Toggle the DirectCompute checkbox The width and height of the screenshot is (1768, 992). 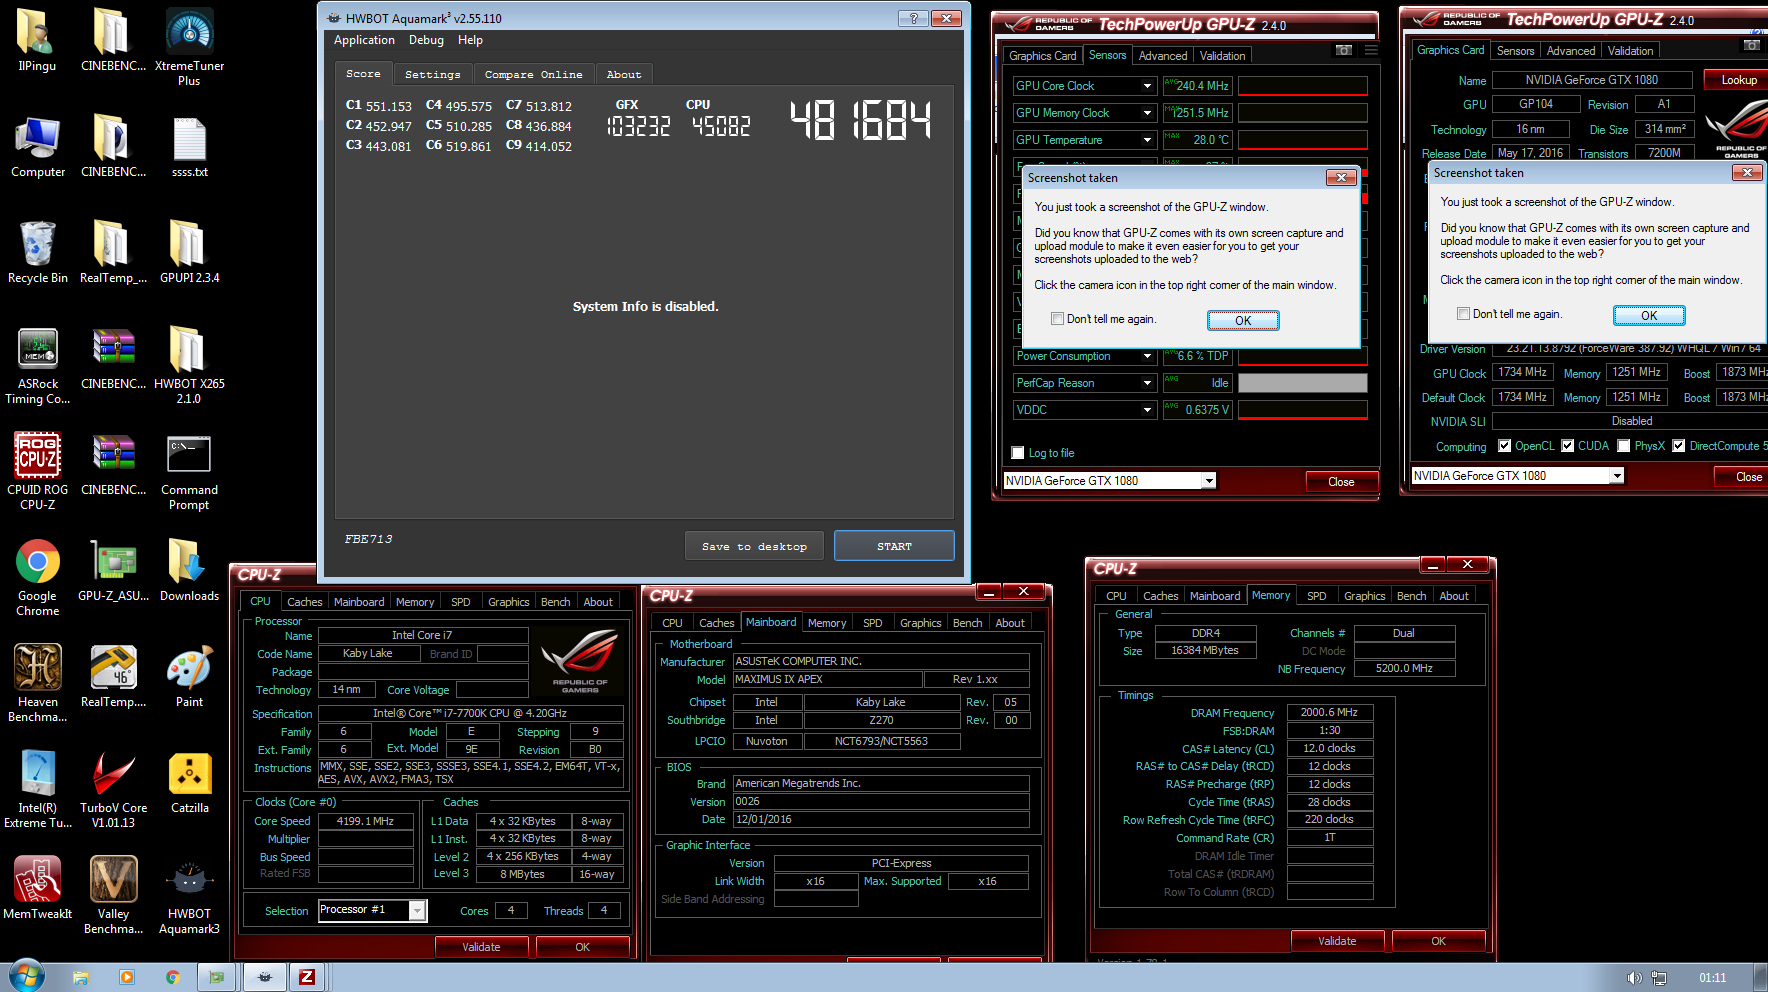coord(1679,446)
